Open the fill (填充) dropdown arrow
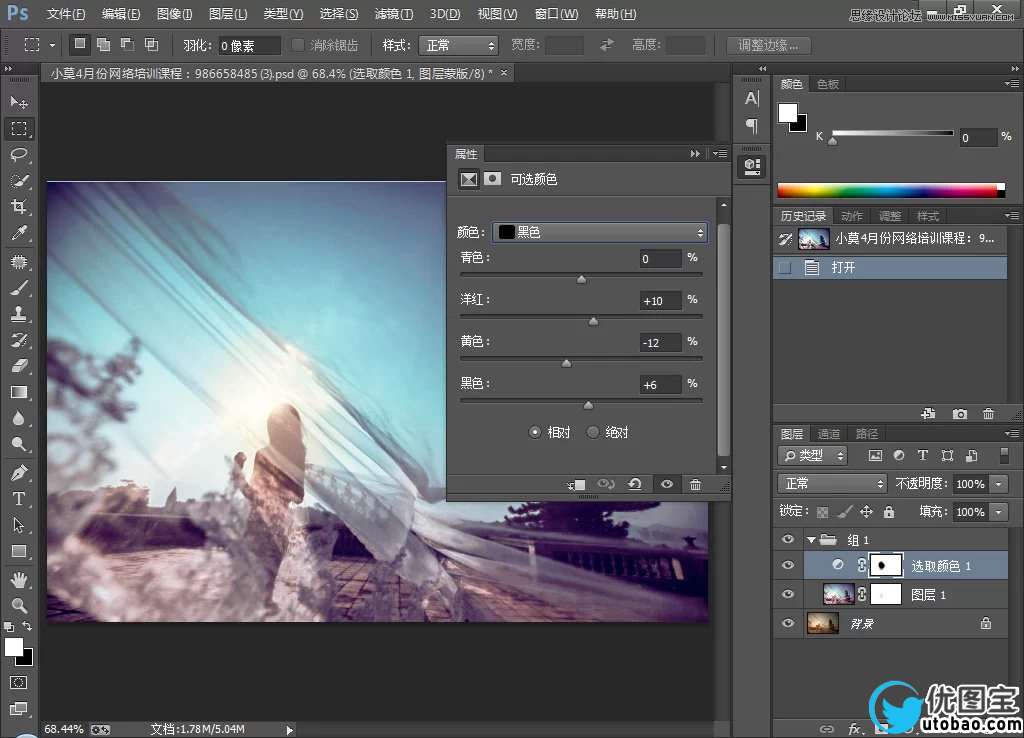Image resolution: width=1024 pixels, height=738 pixels. [x=999, y=512]
